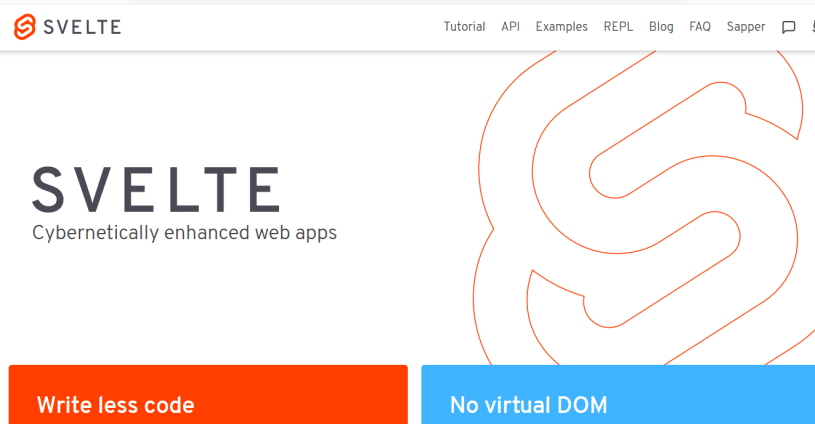Open the chat speech bubble icon

tap(788, 28)
